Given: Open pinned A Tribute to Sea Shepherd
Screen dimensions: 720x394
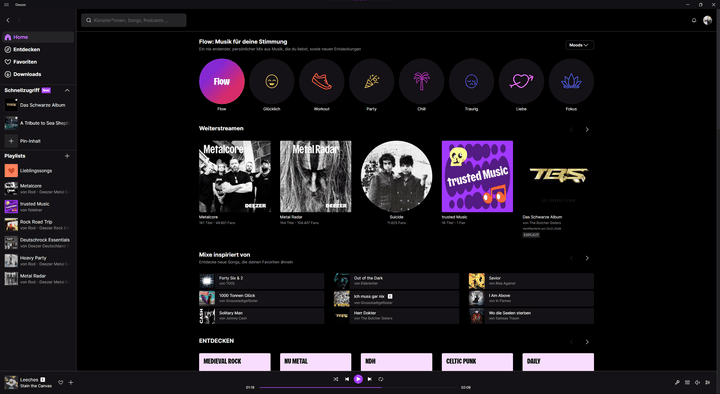Looking at the screenshot, I should pyautogui.click(x=38, y=123).
